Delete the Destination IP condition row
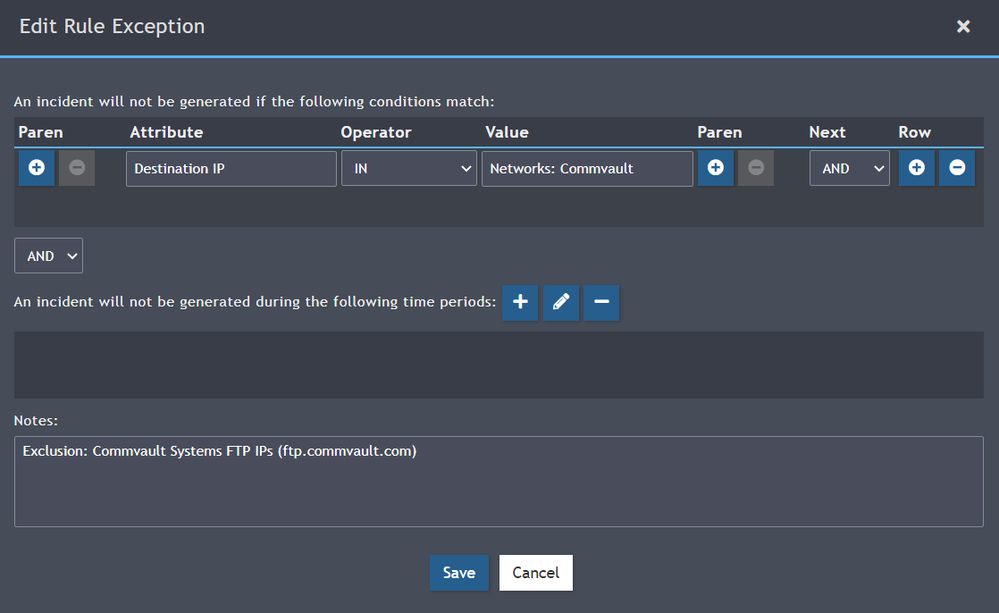Image resolution: width=999 pixels, height=613 pixels. pyautogui.click(x=957, y=168)
